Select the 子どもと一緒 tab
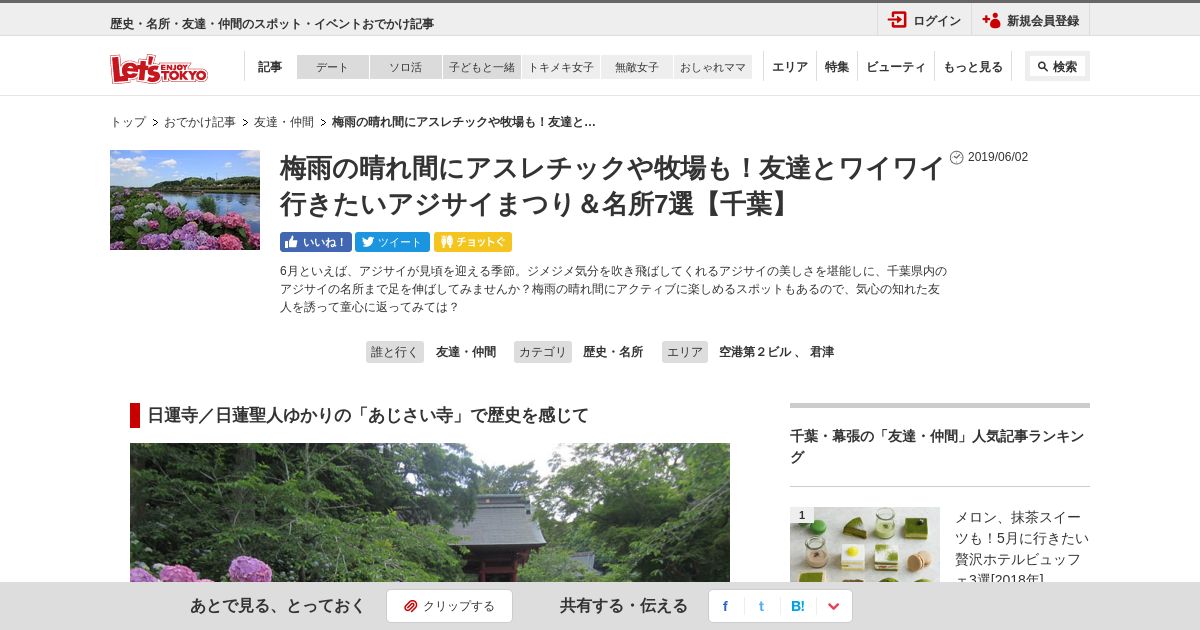The height and width of the screenshot is (630, 1200). pos(482,67)
